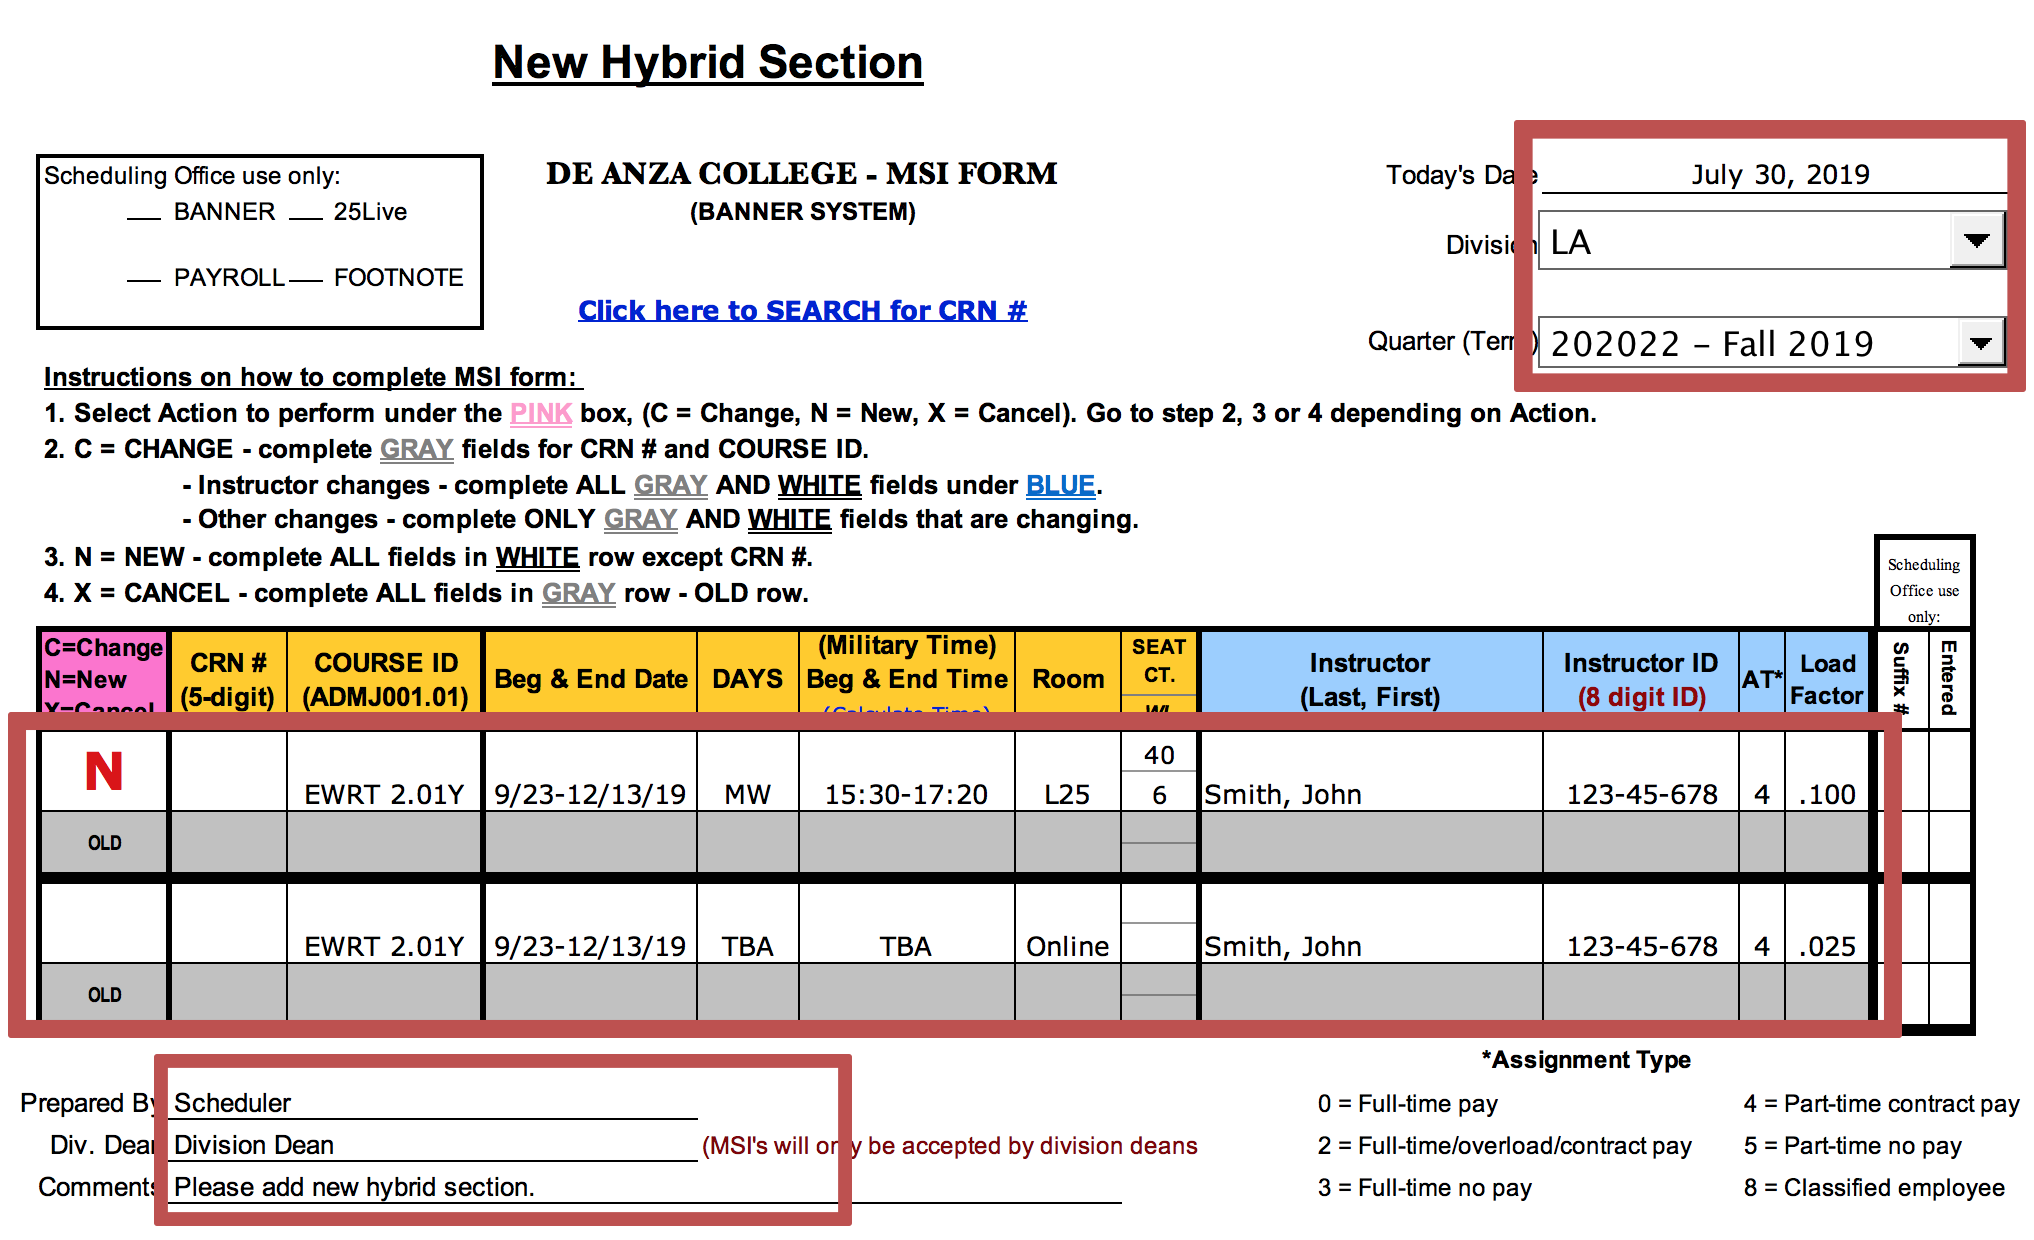Click the first OLD row label

coord(104,843)
